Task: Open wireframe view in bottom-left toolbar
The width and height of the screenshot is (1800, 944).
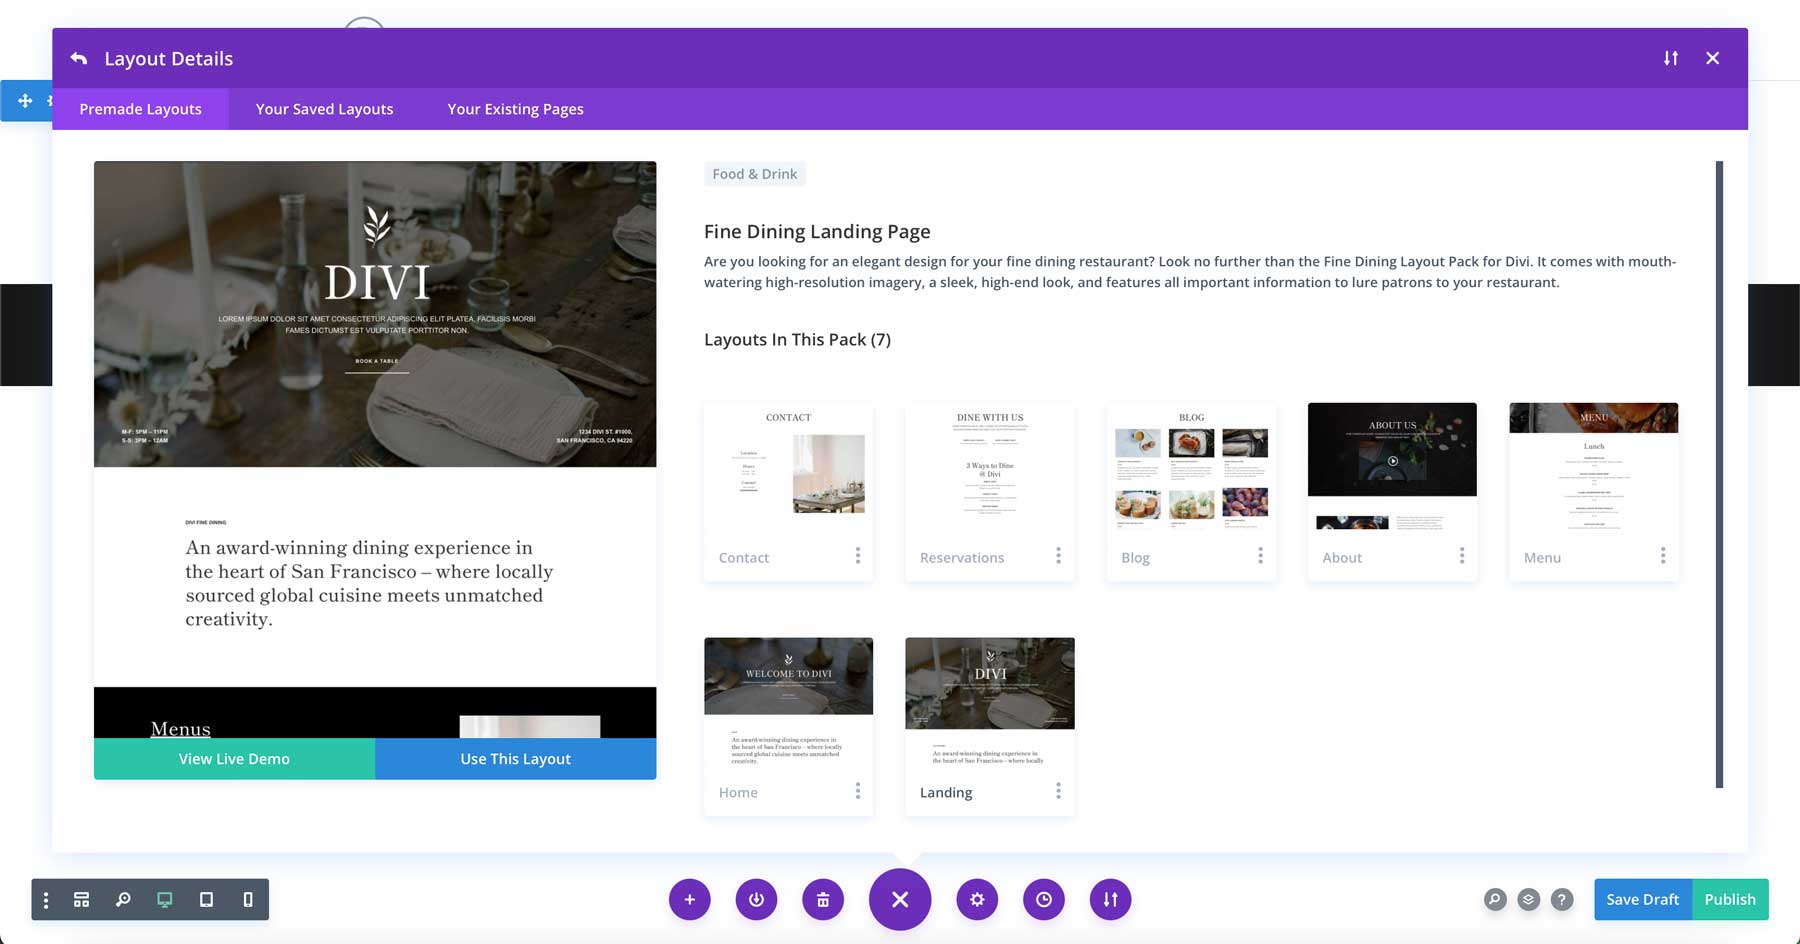Action: 82,899
